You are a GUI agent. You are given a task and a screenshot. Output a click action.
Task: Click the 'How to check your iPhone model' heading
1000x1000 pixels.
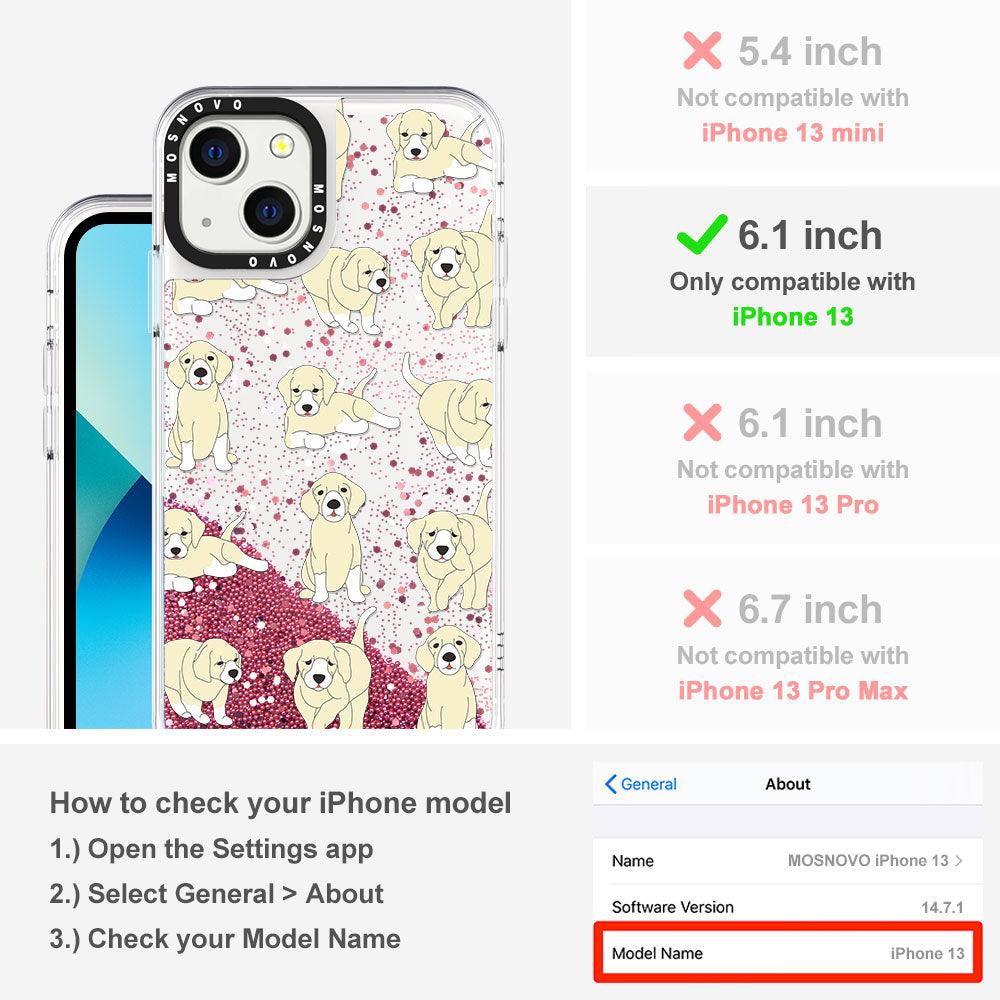(281, 803)
